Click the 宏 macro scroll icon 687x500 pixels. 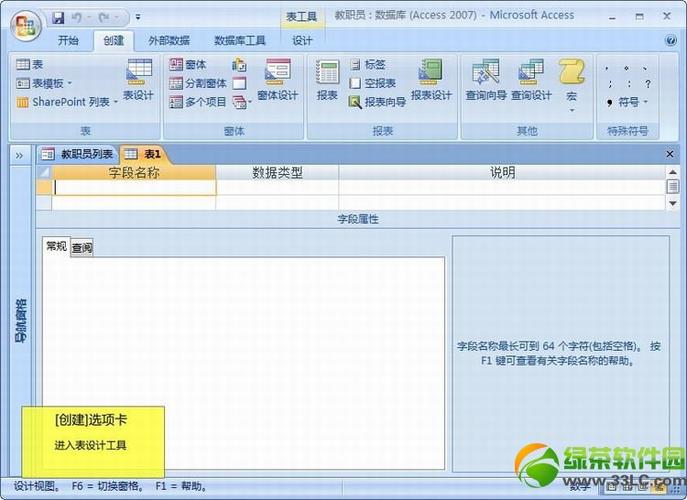(x=572, y=73)
